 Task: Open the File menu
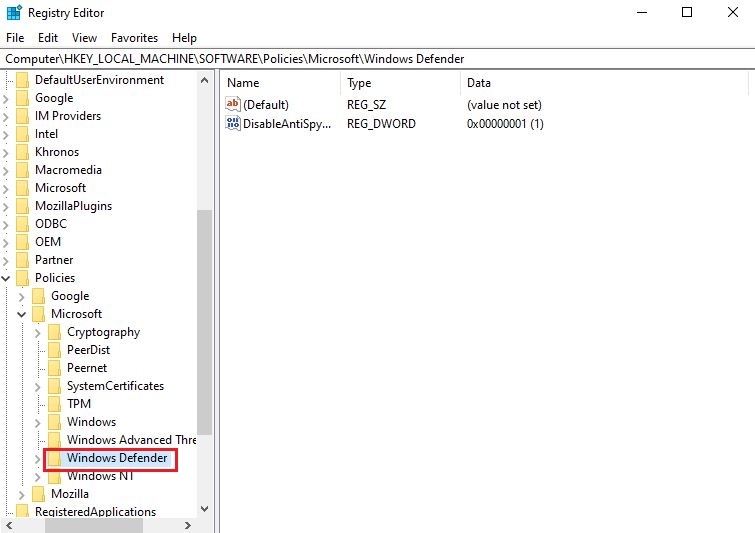[15, 38]
